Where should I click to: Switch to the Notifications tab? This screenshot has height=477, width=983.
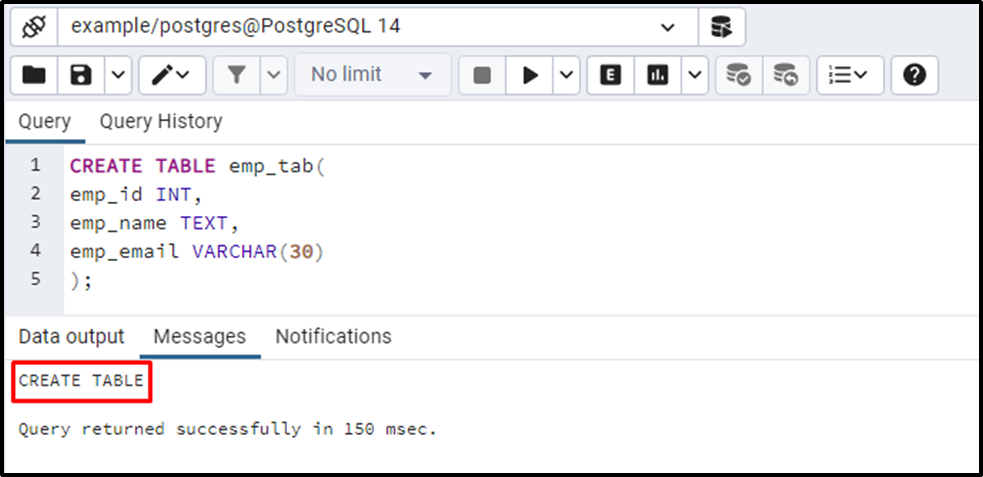pyautogui.click(x=334, y=337)
